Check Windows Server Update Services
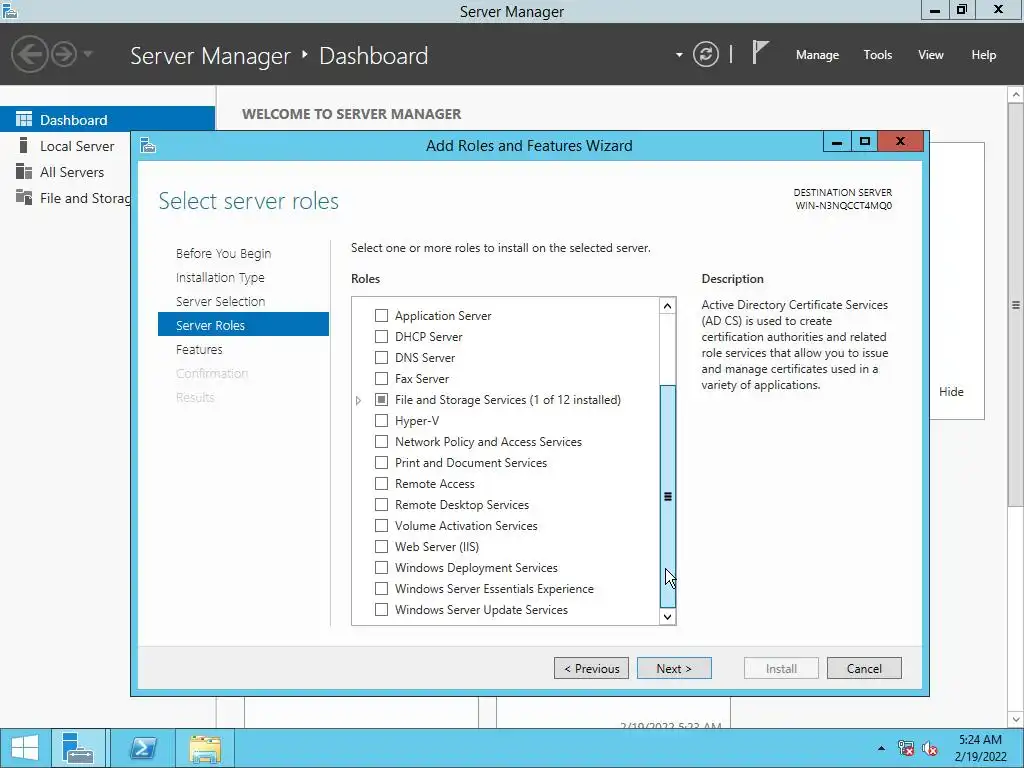 click(x=381, y=609)
